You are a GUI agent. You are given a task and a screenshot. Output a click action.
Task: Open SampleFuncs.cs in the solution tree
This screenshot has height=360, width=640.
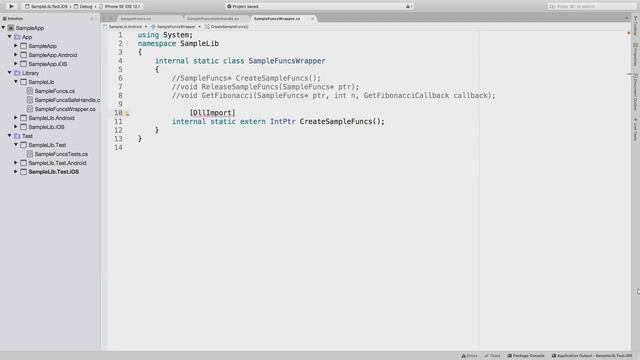55,91
